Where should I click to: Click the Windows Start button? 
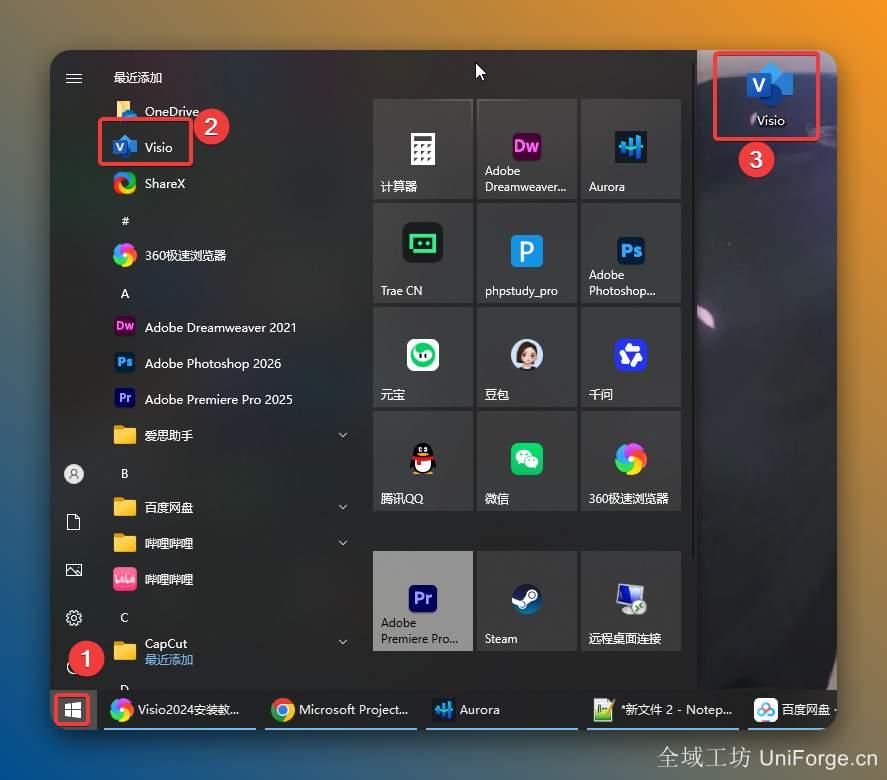(73, 710)
